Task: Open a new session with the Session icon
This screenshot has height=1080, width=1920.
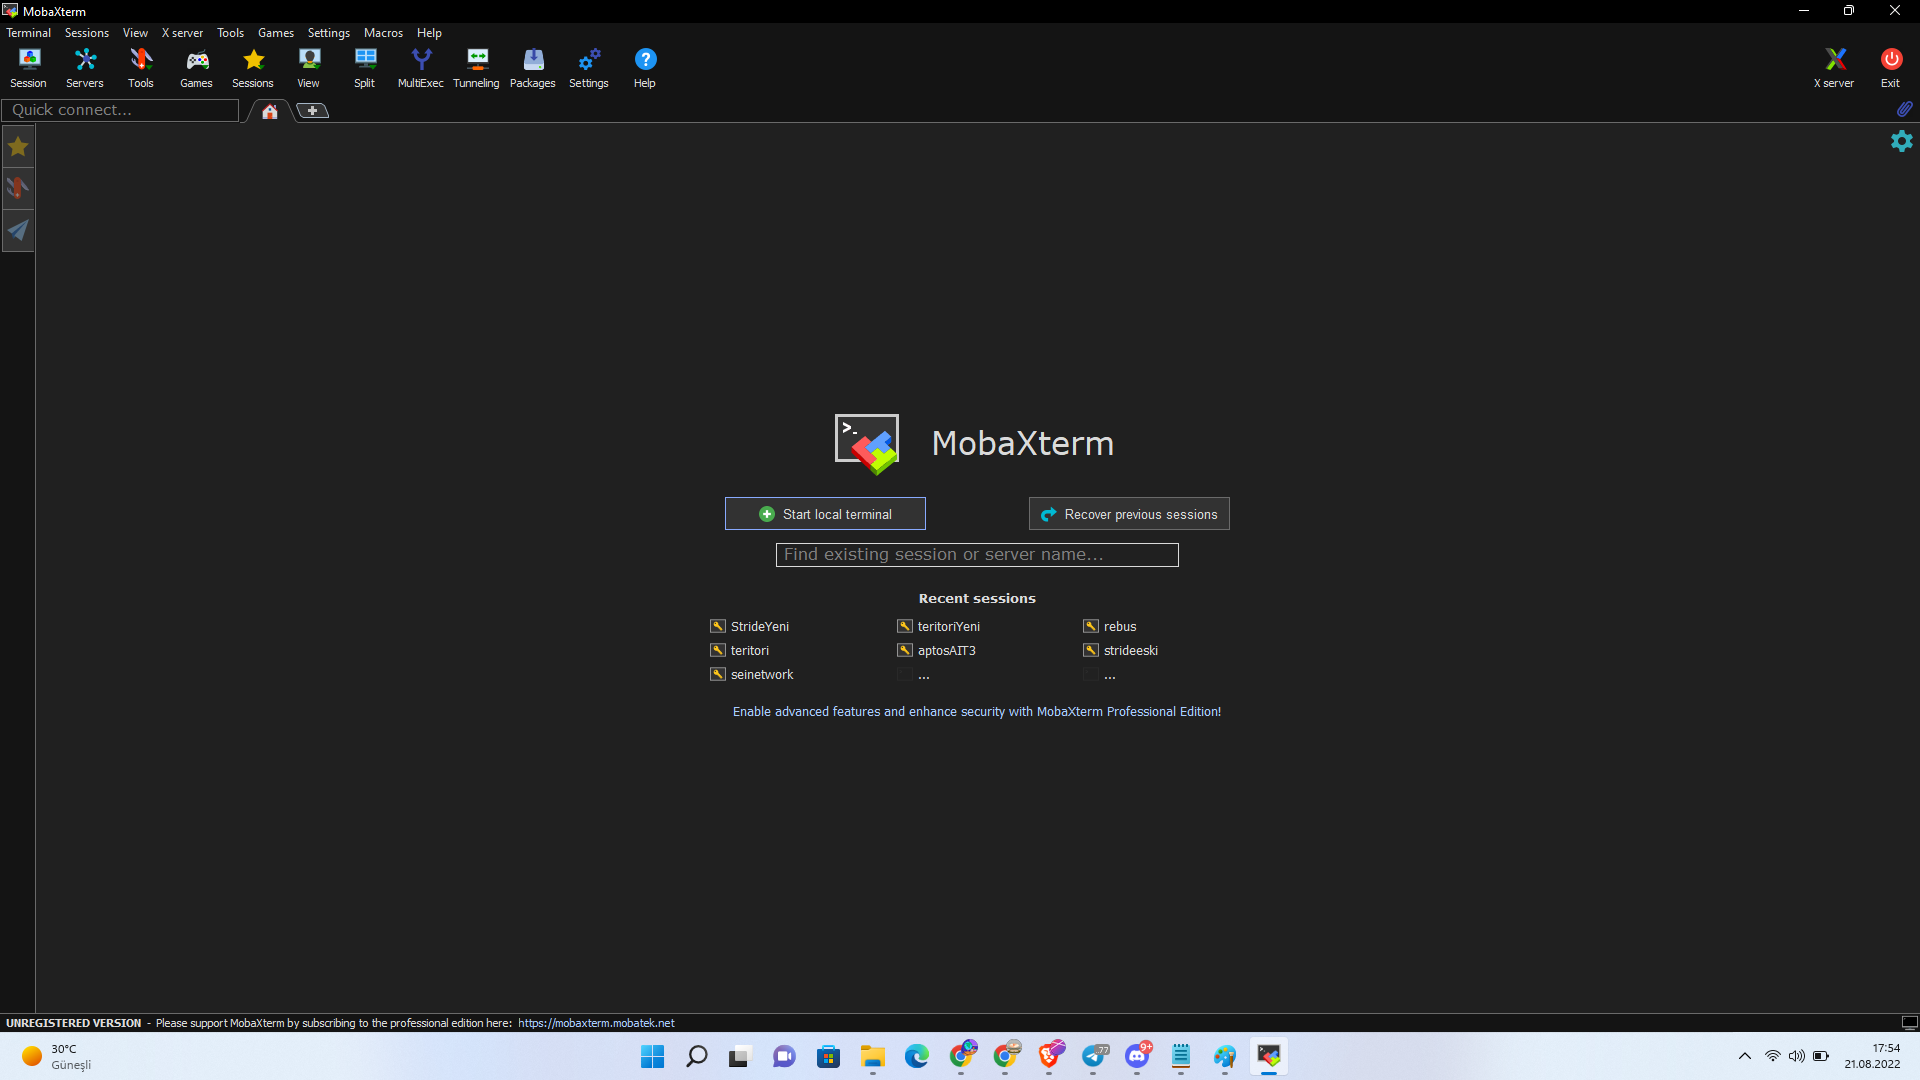Action: point(28,65)
